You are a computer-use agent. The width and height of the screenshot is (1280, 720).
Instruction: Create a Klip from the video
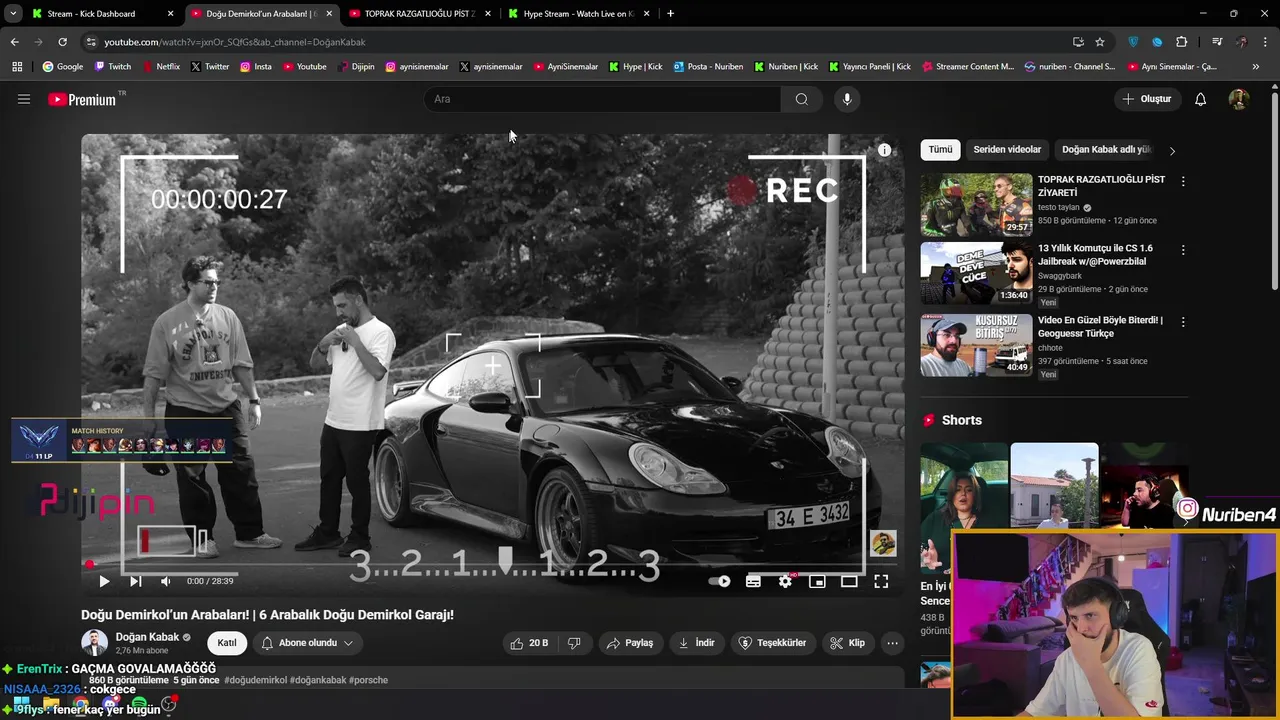pyautogui.click(x=847, y=643)
